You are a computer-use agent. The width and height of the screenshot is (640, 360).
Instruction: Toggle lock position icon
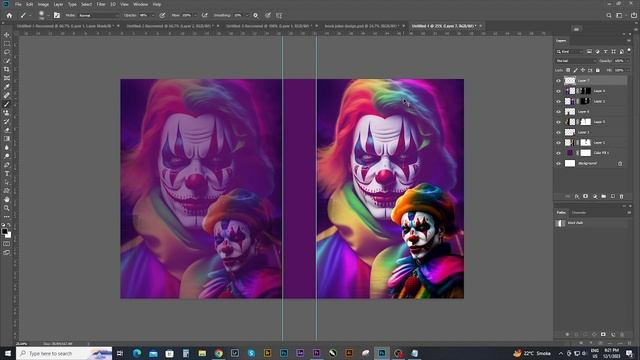tap(583, 70)
